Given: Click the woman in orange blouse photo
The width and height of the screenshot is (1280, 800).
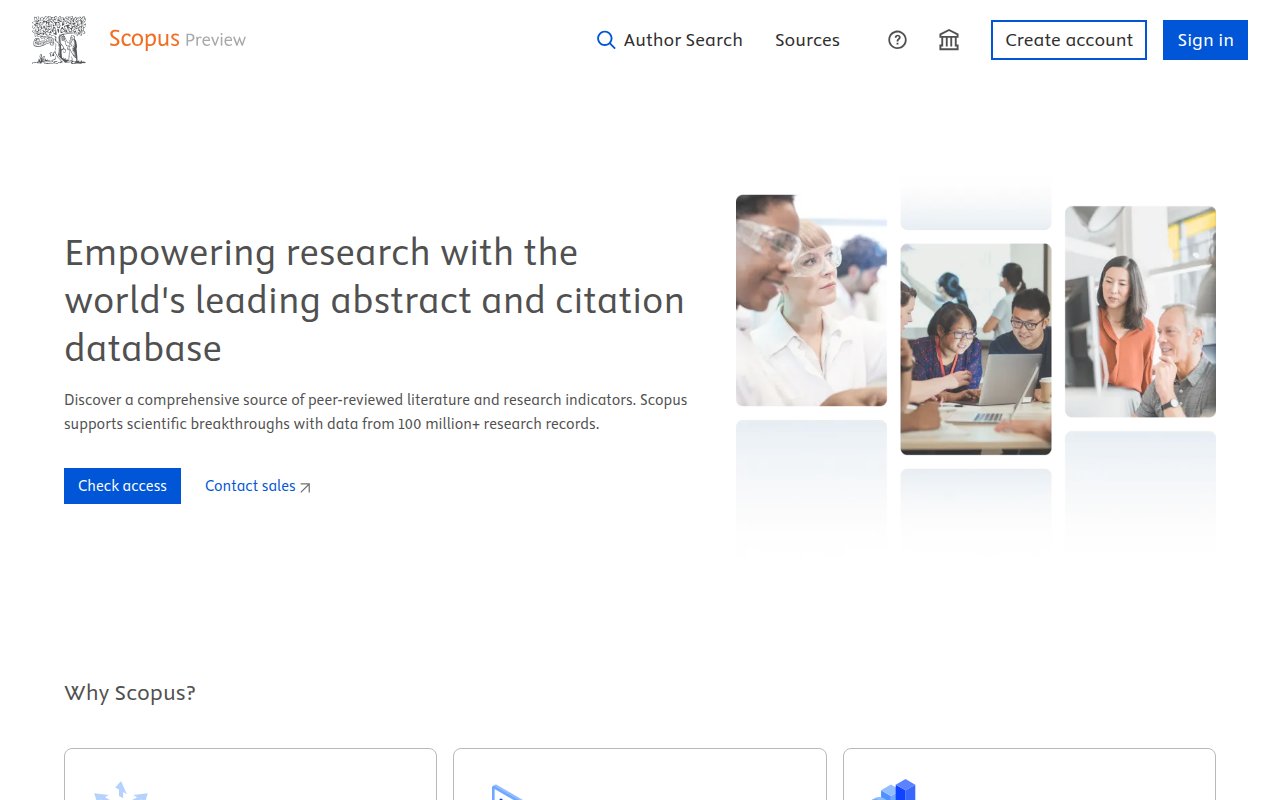Looking at the screenshot, I should click(x=1140, y=311).
